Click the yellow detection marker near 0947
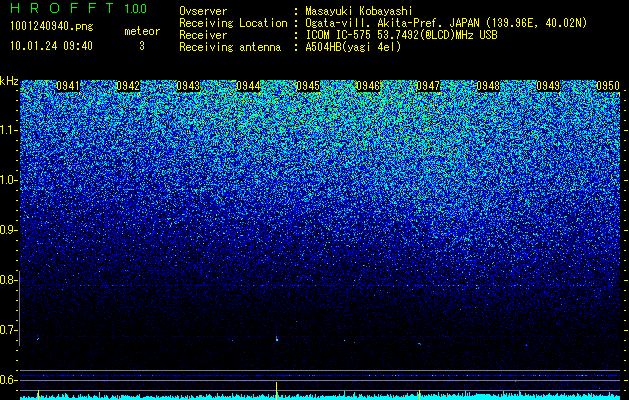Image resolution: width=629 pixels, height=400 pixels. pyautogui.click(x=419, y=394)
